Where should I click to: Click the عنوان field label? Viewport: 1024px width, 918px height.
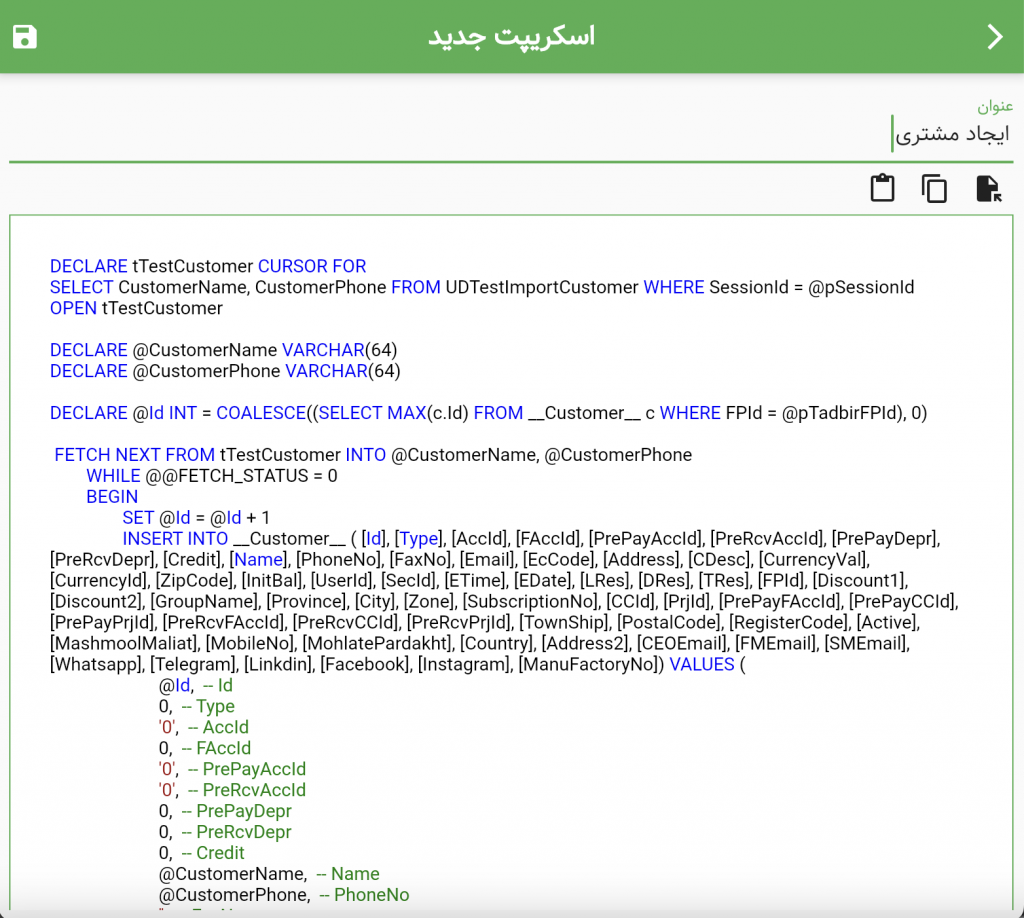[995, 106]
